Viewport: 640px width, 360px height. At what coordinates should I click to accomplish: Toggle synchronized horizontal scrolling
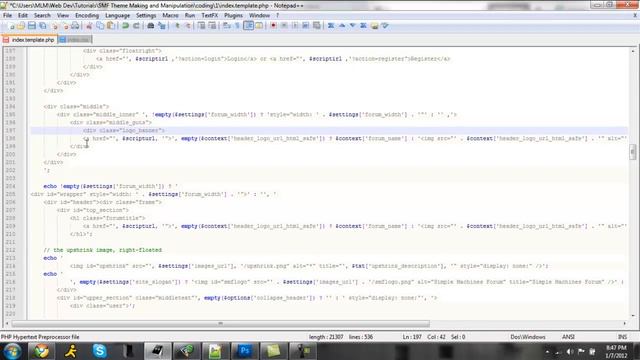pyautogui.click(x=212, y=26)
